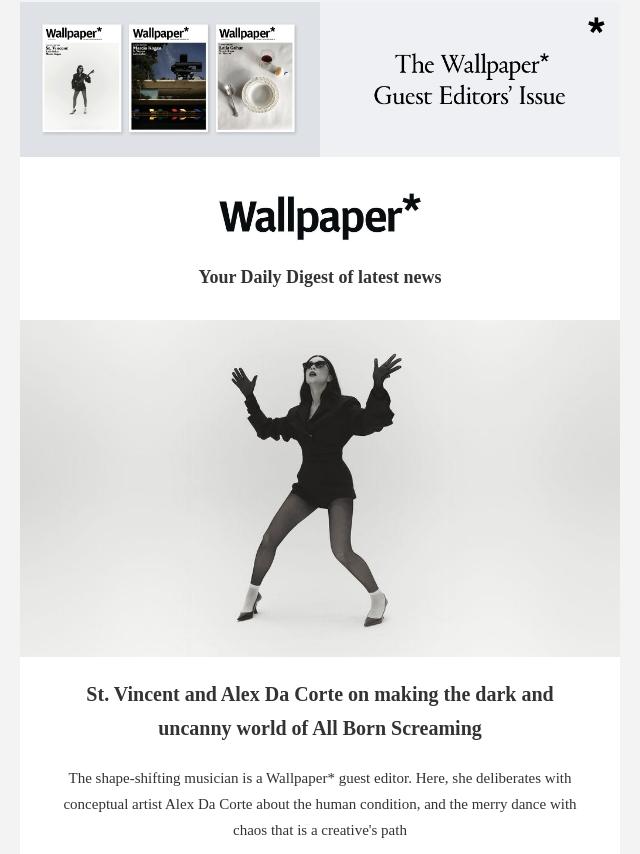Click the Wallpaper* masthead on the third cover
Viewport: 640px width, 854px height.
(x=247, y=33)
